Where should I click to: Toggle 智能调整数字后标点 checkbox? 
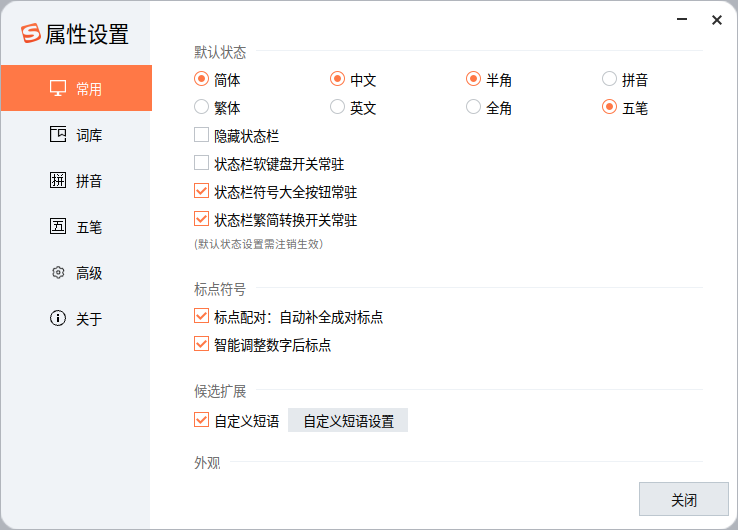(x=201, y=344)
